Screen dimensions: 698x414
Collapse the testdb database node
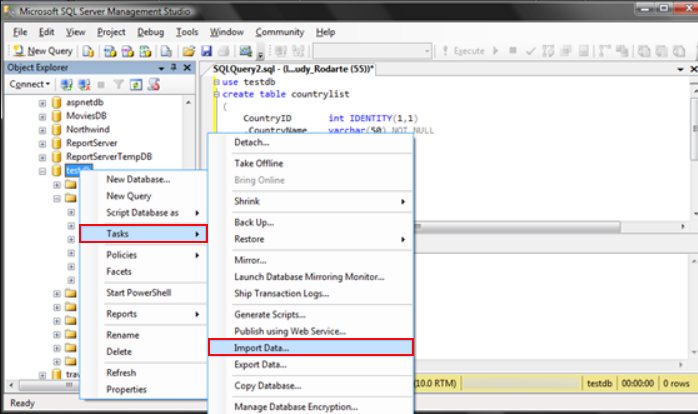coord(42,171)
